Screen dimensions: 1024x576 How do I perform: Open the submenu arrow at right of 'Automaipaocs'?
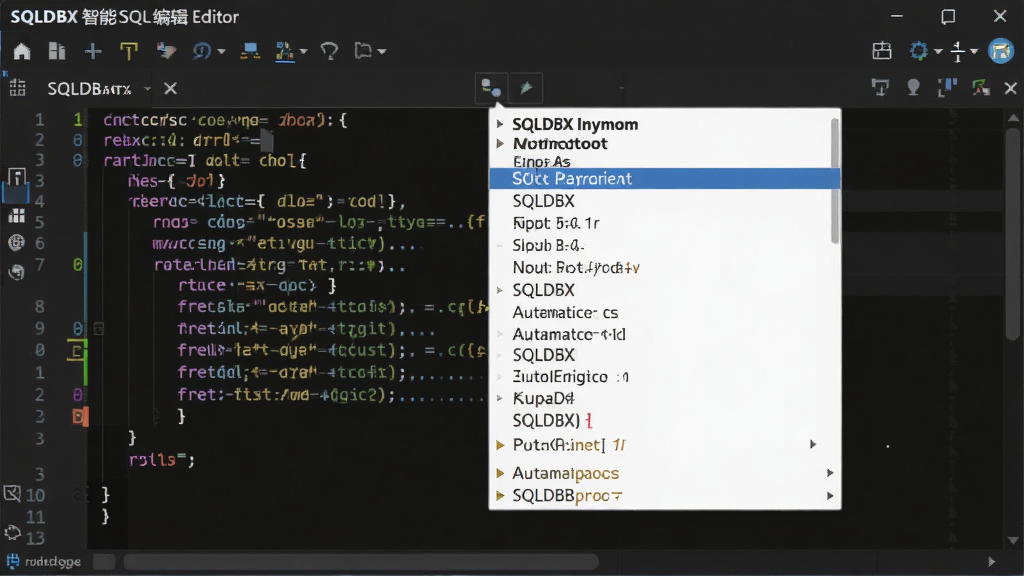[x=830, y=473]
